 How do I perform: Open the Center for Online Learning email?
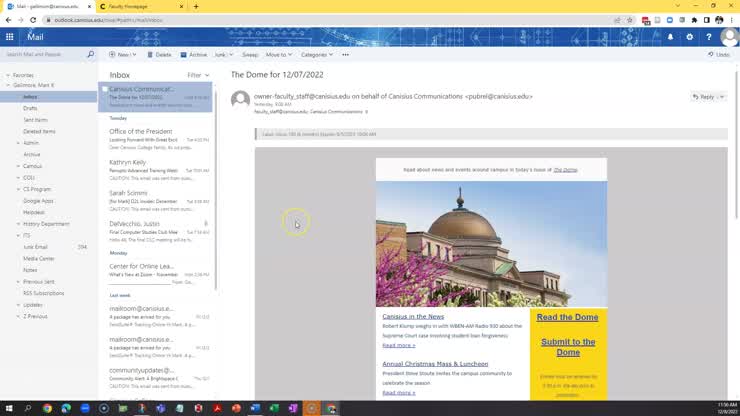click(x=156, y=272)
